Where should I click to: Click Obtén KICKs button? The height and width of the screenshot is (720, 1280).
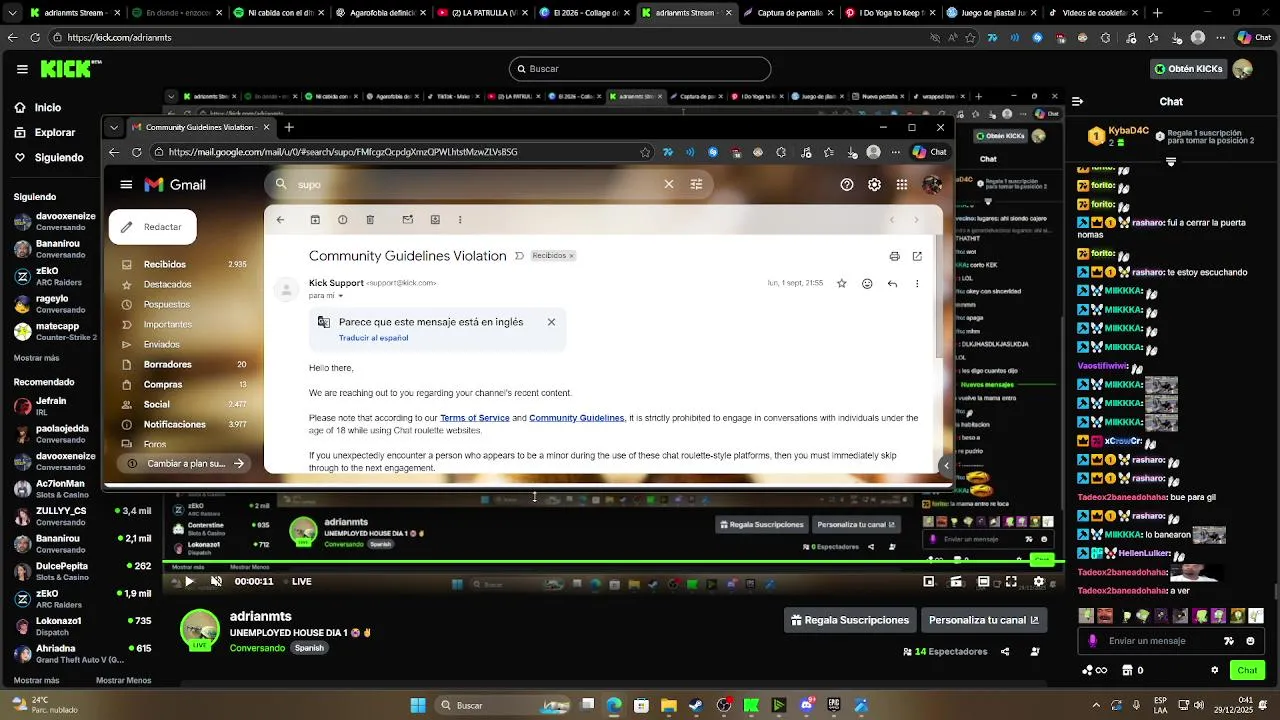1188,69
